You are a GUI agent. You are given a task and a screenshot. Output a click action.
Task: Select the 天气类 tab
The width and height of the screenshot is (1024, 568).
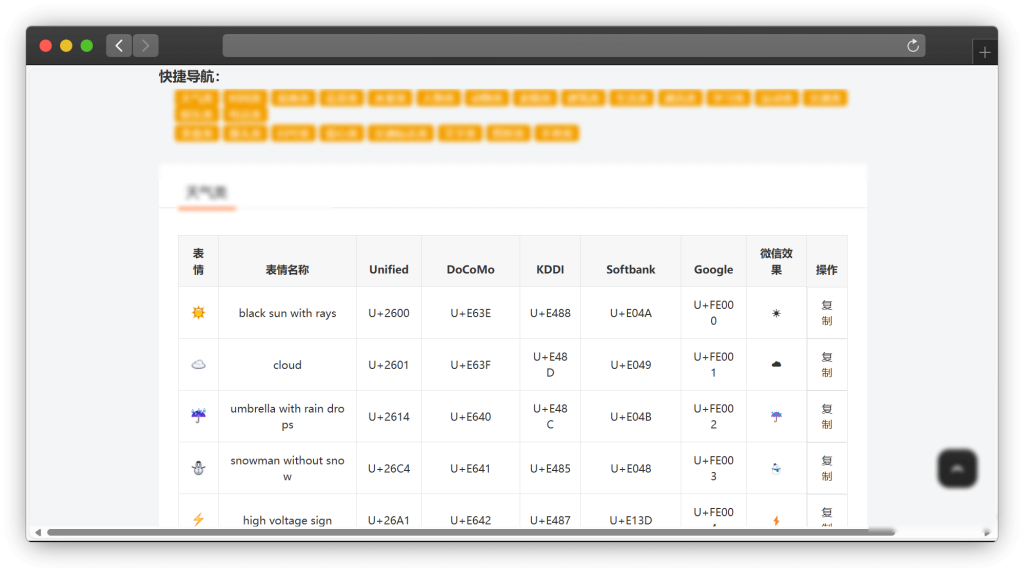pos(206,193)
